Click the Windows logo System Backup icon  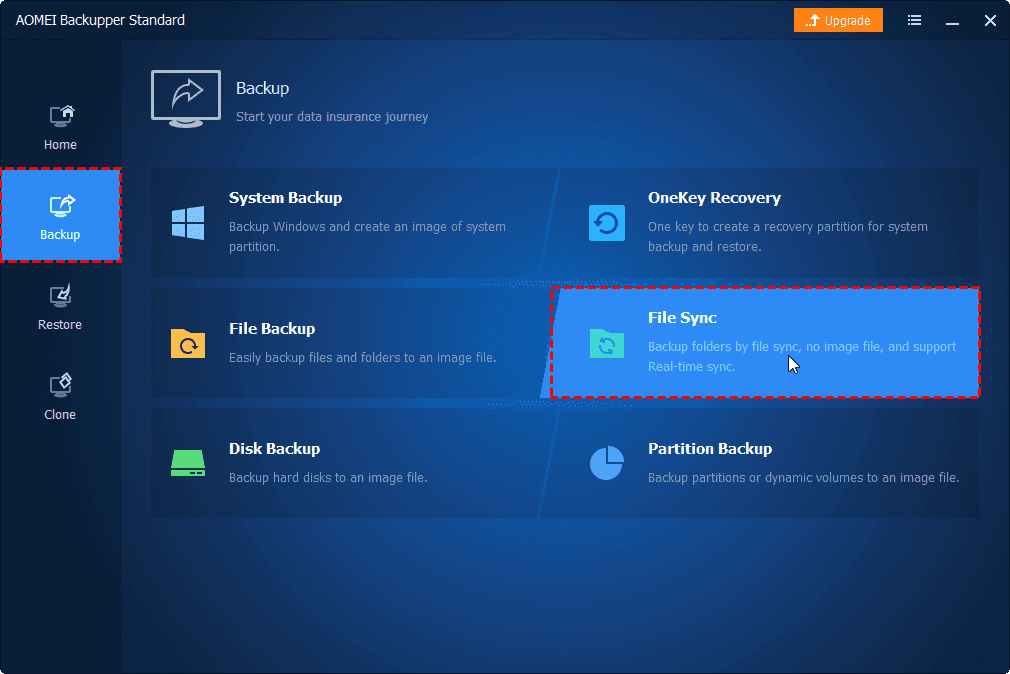click(188, 223)
